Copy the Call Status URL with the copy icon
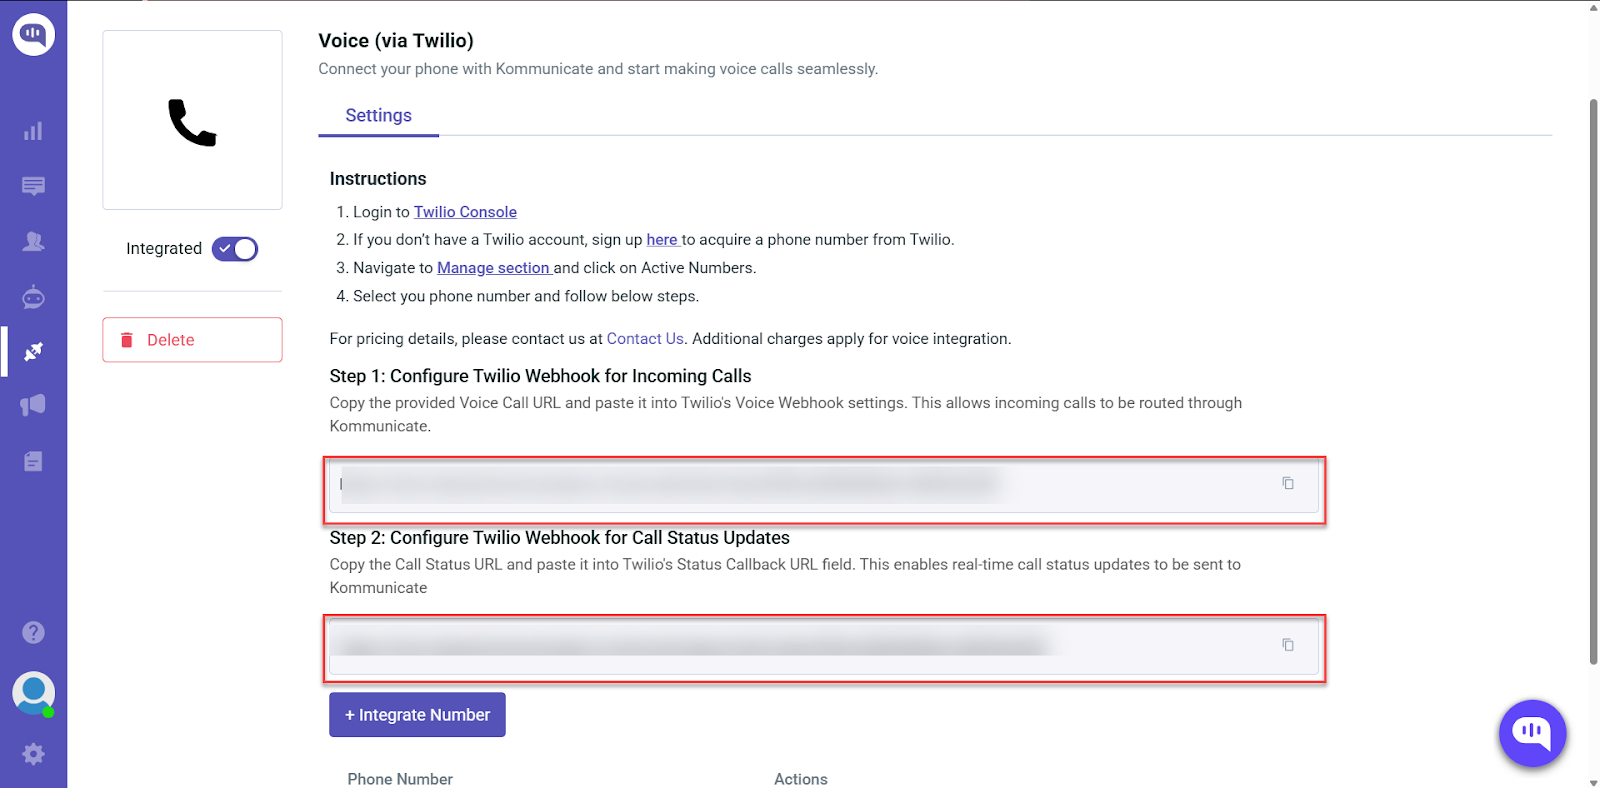This screenshot has height=788, width=1600. (x=1288, y=645)
